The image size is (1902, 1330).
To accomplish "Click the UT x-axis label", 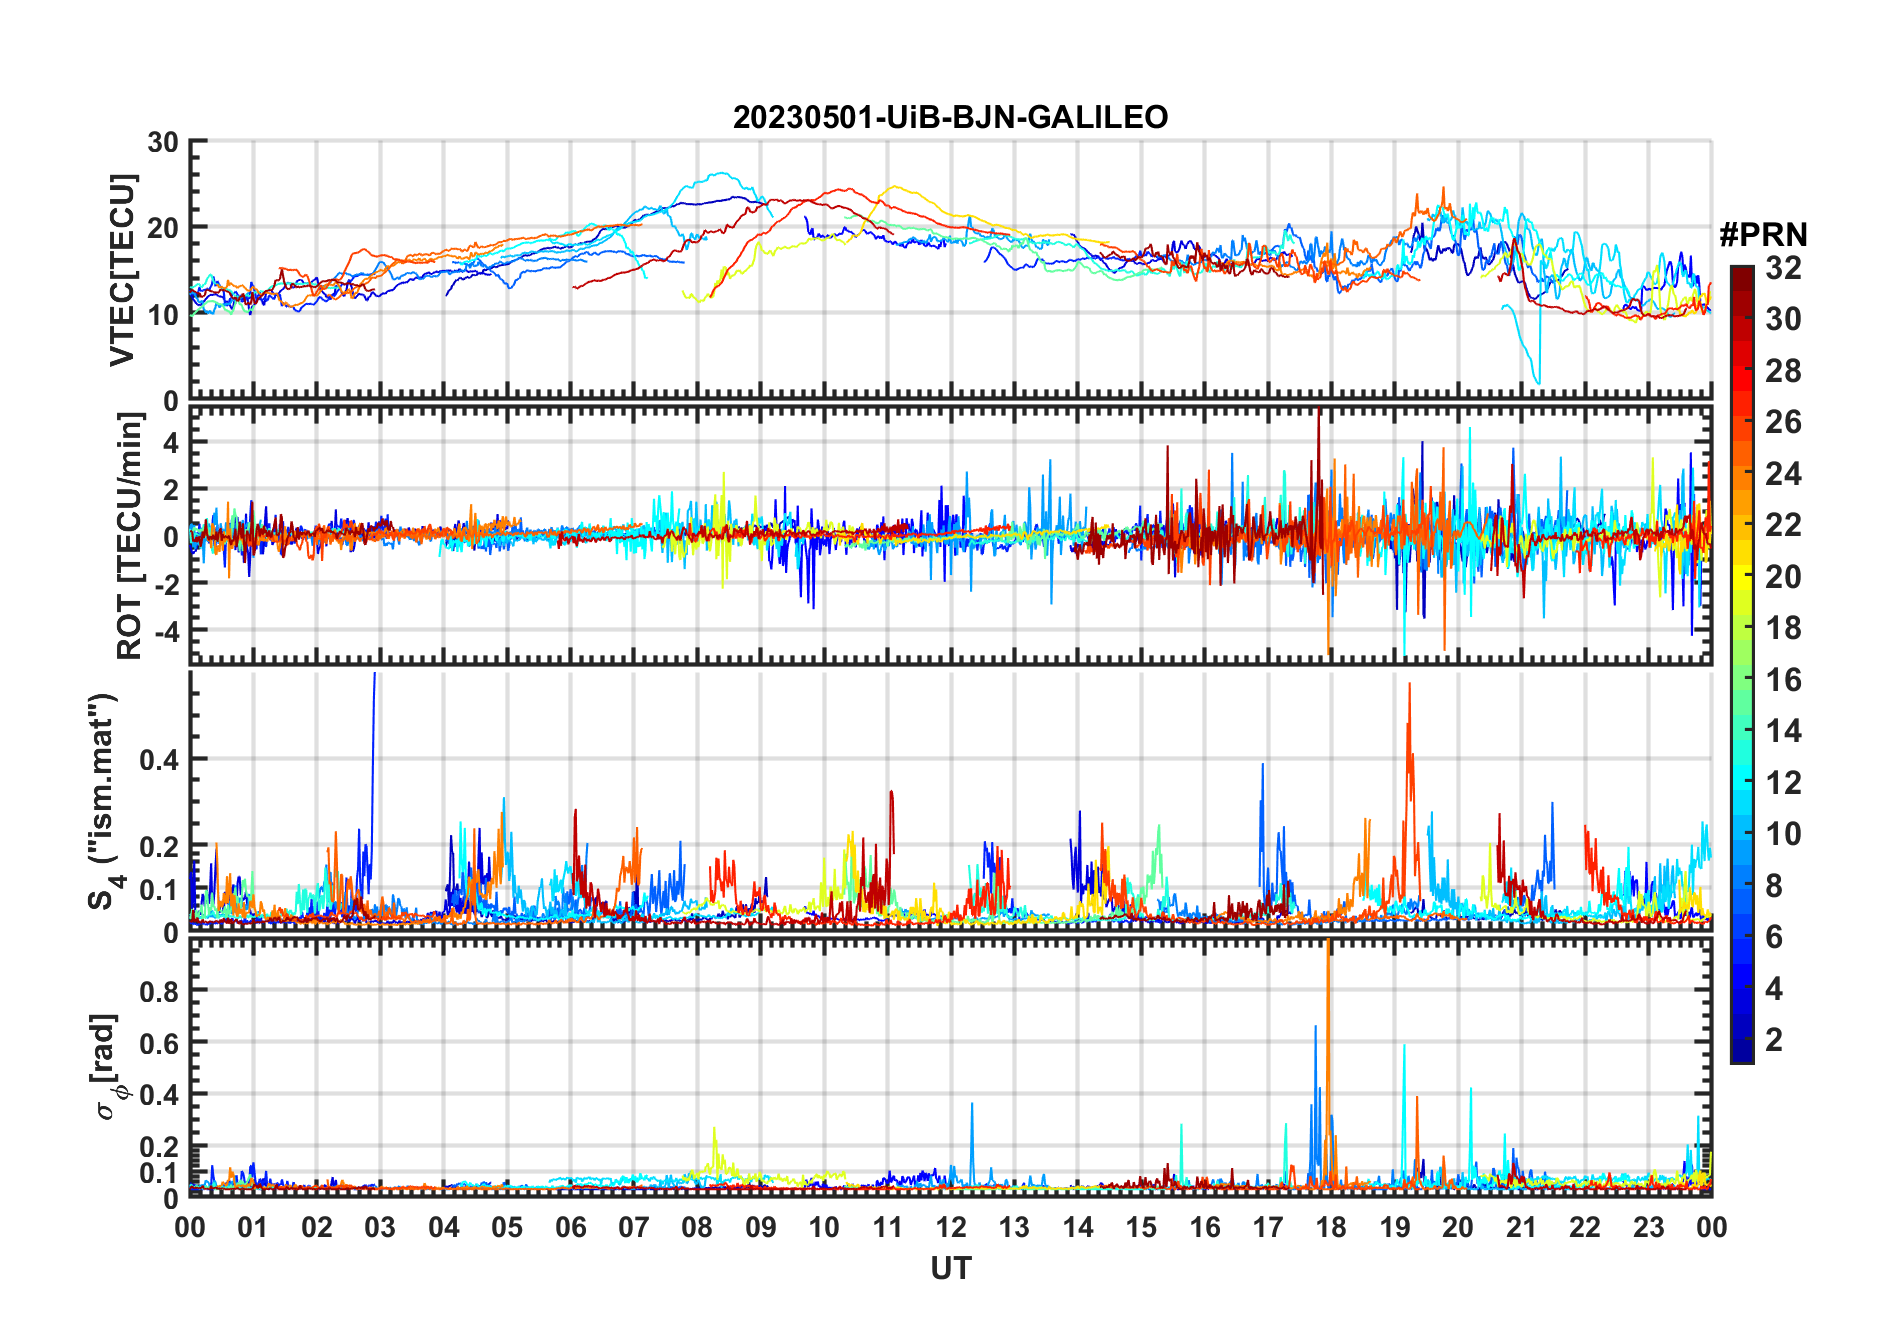I will pos(950,1269).
